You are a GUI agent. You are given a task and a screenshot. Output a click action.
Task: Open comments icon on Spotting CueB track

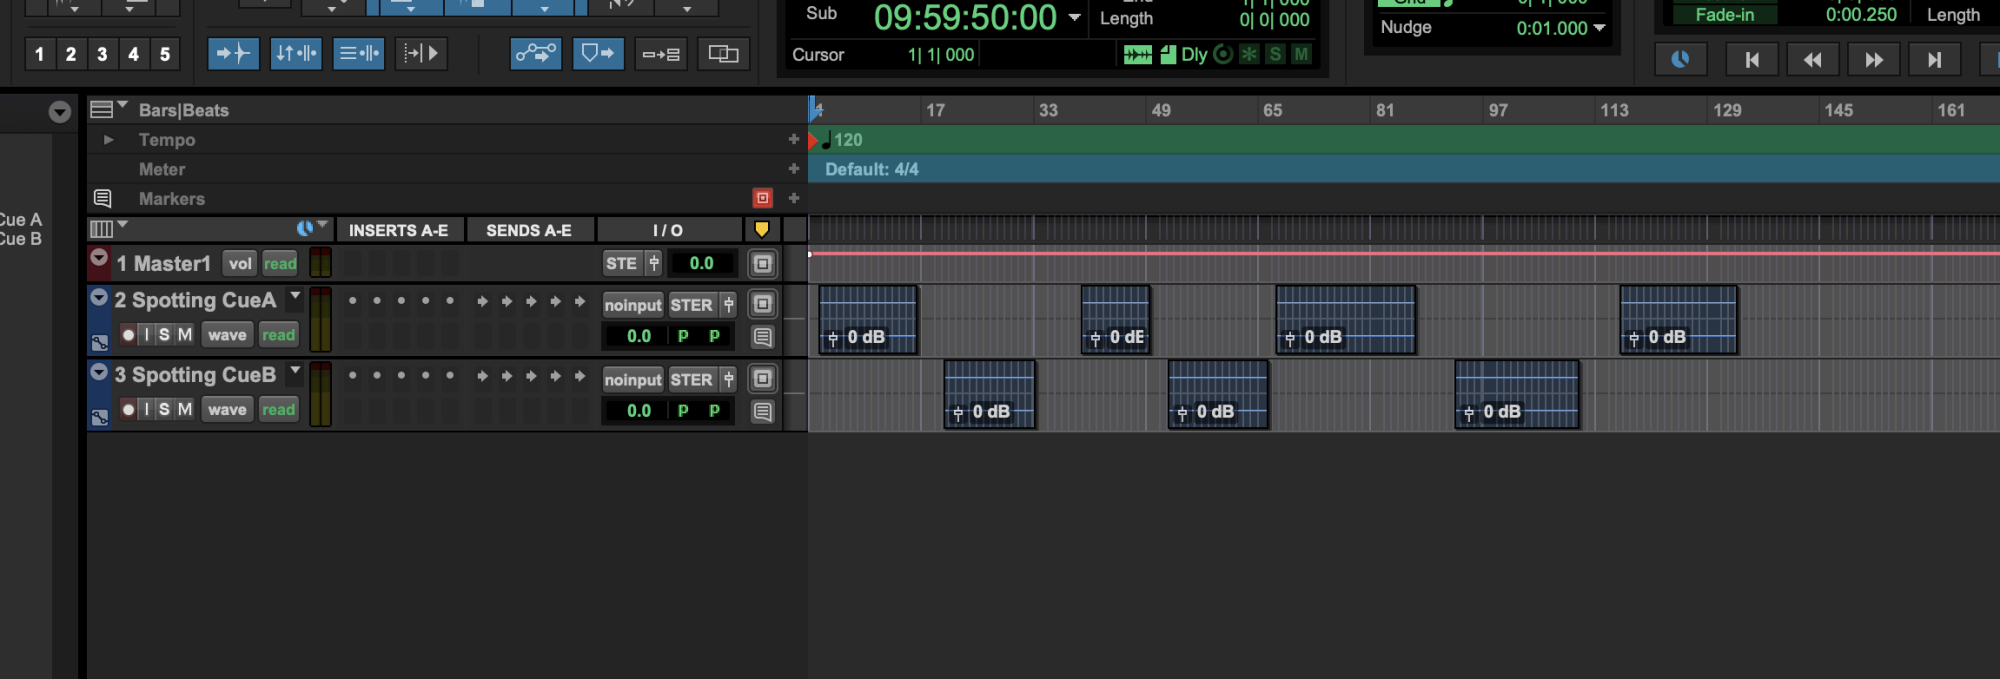(762, 411)
